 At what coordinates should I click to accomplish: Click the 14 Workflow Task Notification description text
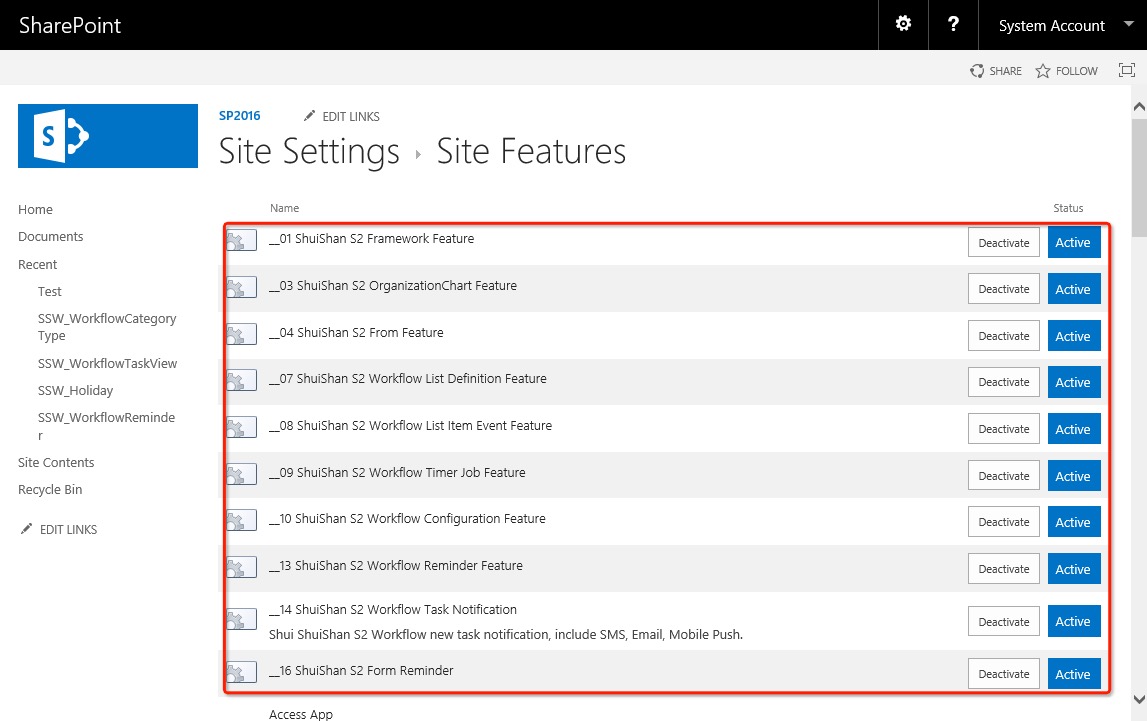505,635
